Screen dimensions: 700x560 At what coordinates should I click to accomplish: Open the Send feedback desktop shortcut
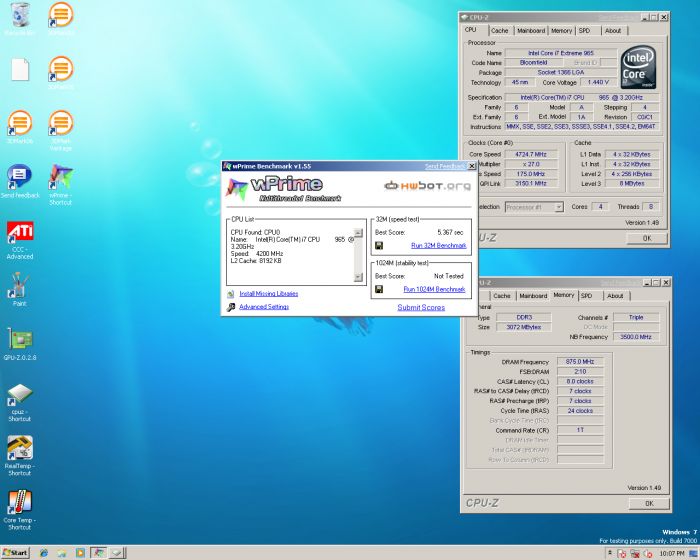coord(20,181)
